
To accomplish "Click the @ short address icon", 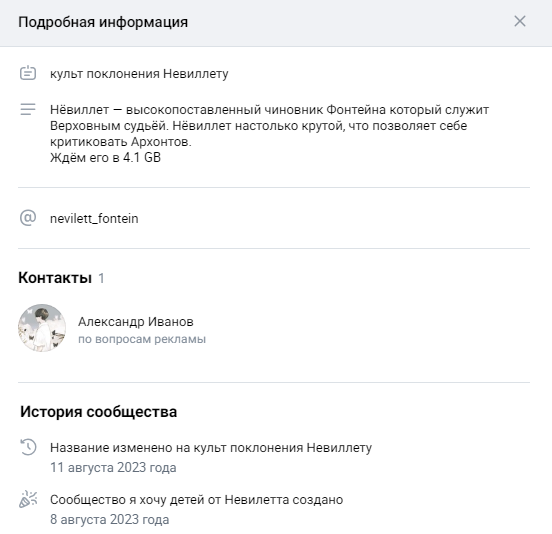I will coord(28,218).
